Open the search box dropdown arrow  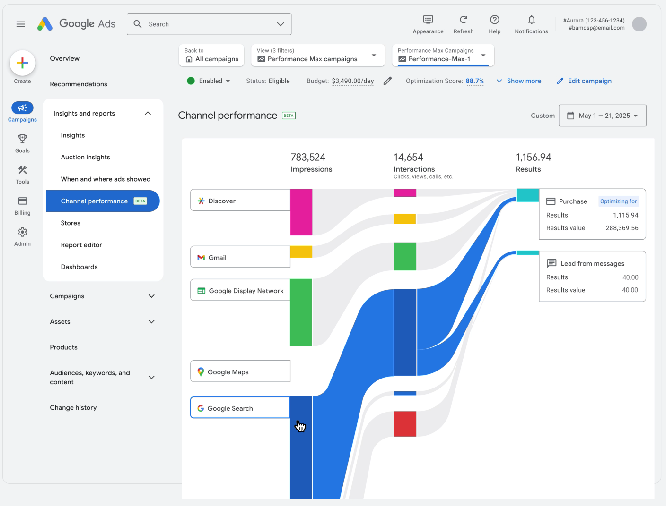coord(280,24)
